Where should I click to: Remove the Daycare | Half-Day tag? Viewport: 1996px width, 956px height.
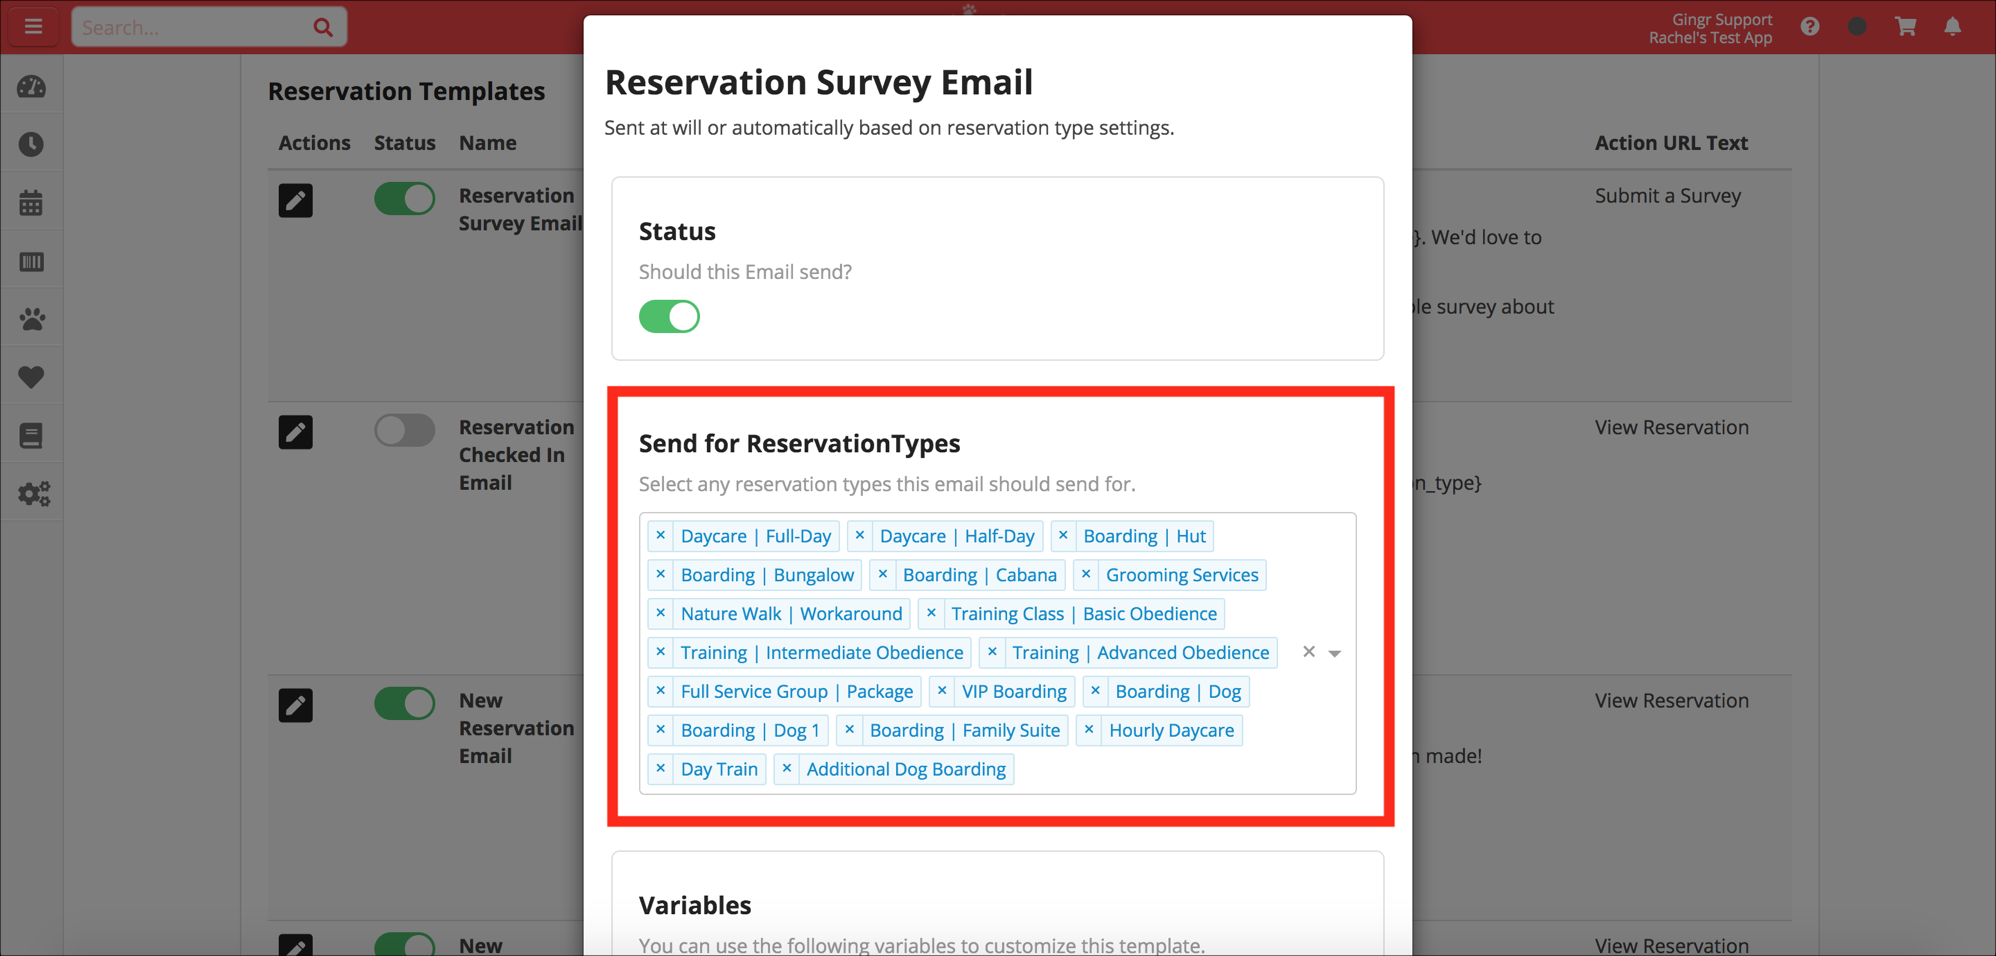(860, 536)
